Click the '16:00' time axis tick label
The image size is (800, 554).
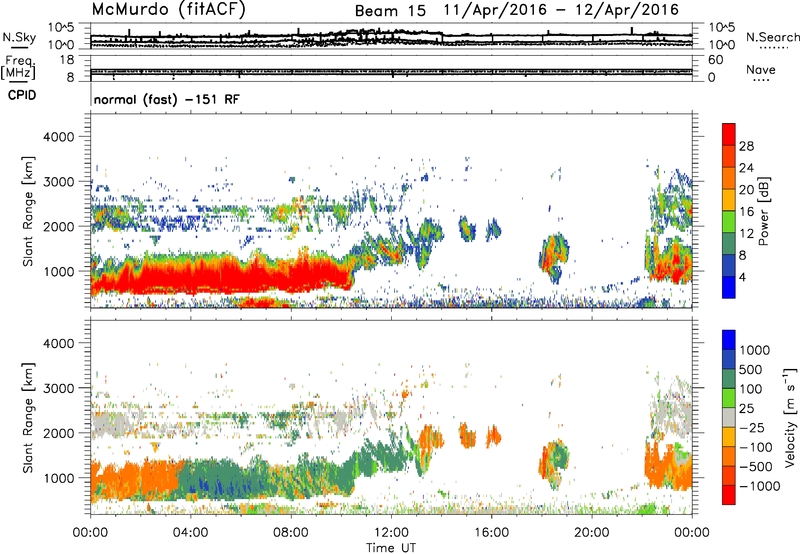pyautogui.click(x=491, y=533)
